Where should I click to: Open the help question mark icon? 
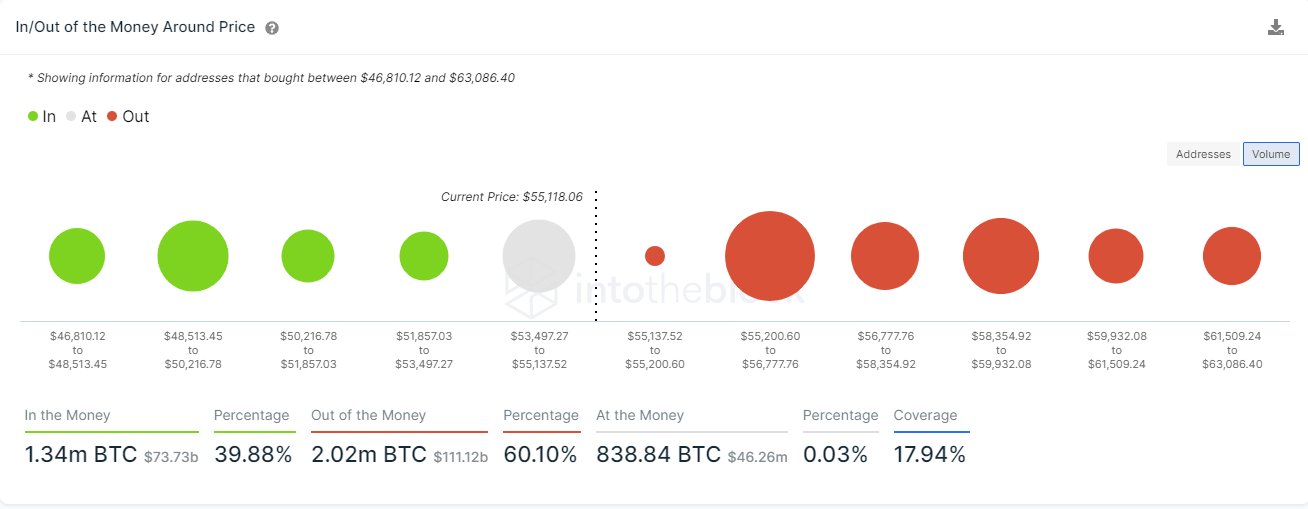click(272, 28)
